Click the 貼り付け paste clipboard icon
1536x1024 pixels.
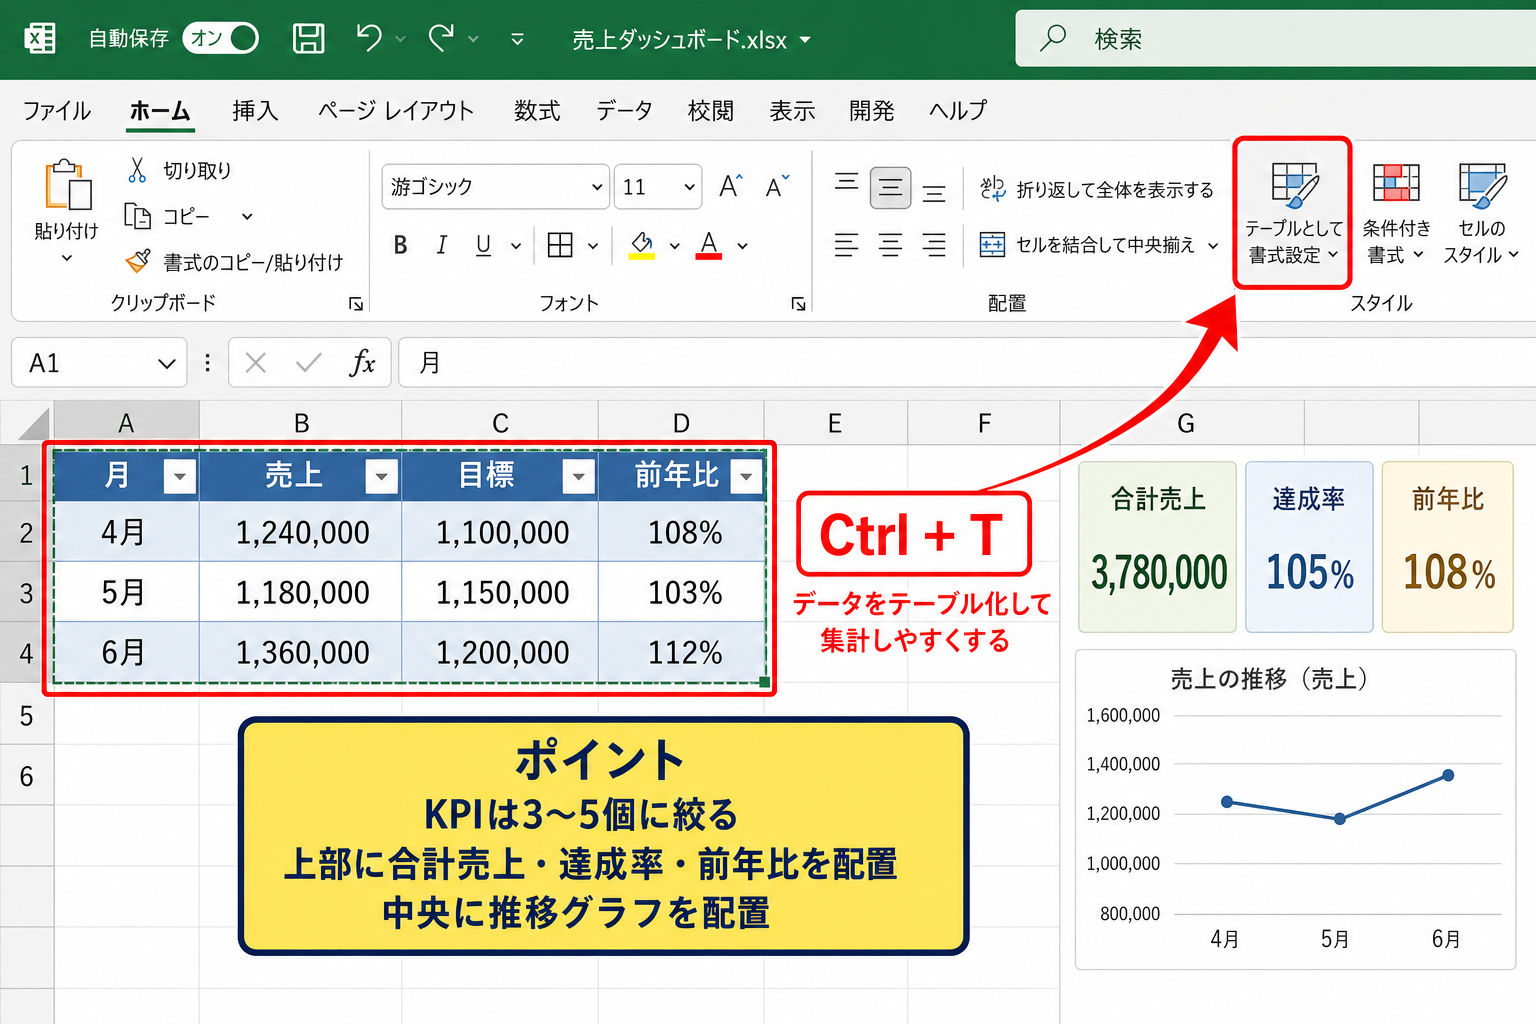(x=67, y=186)
